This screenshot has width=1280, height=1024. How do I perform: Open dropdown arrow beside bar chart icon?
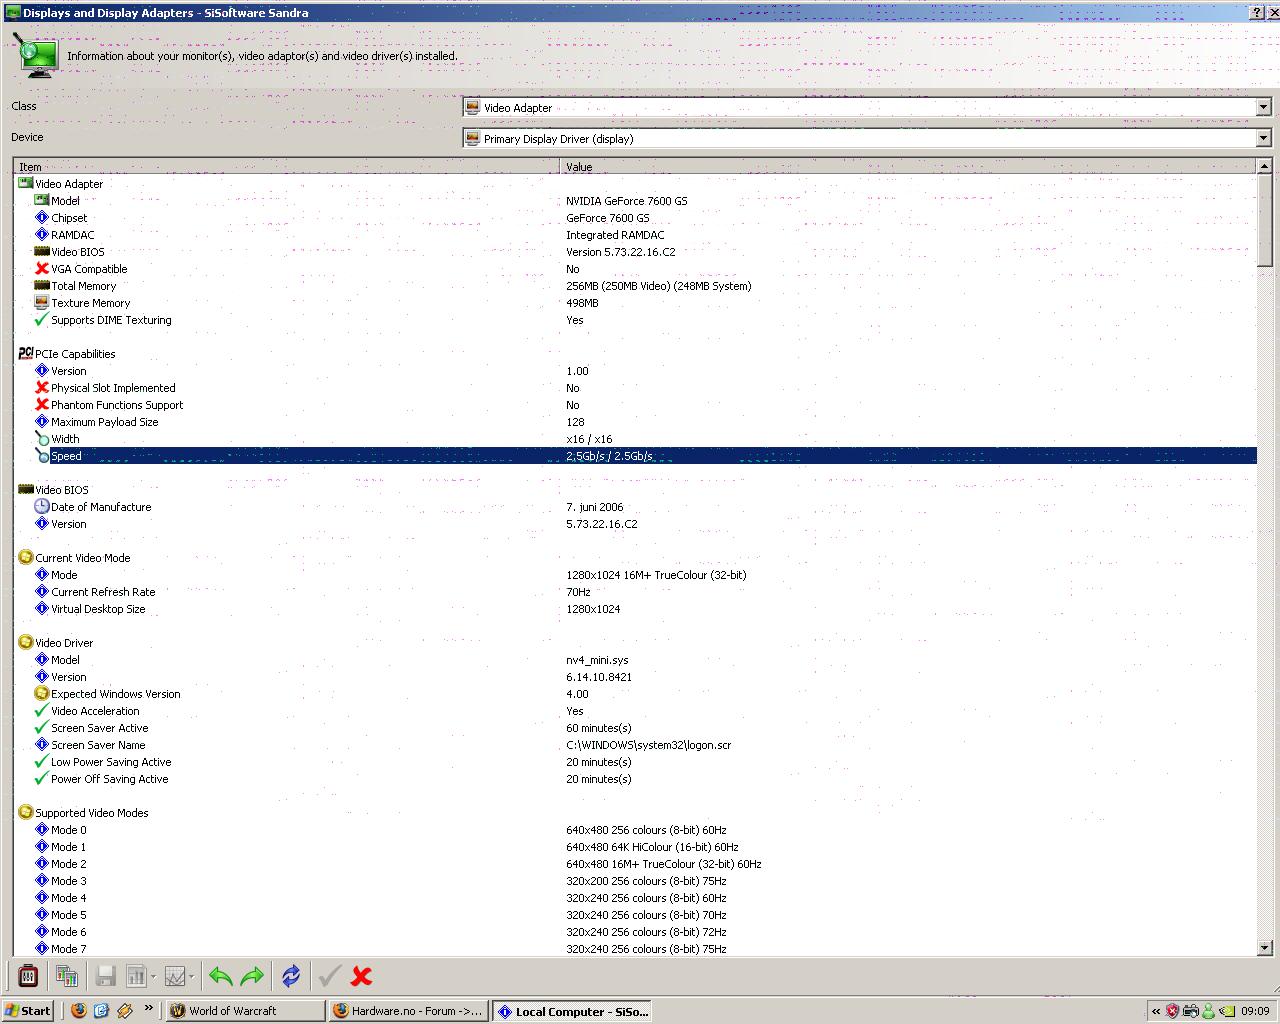[x=153, y=977]
